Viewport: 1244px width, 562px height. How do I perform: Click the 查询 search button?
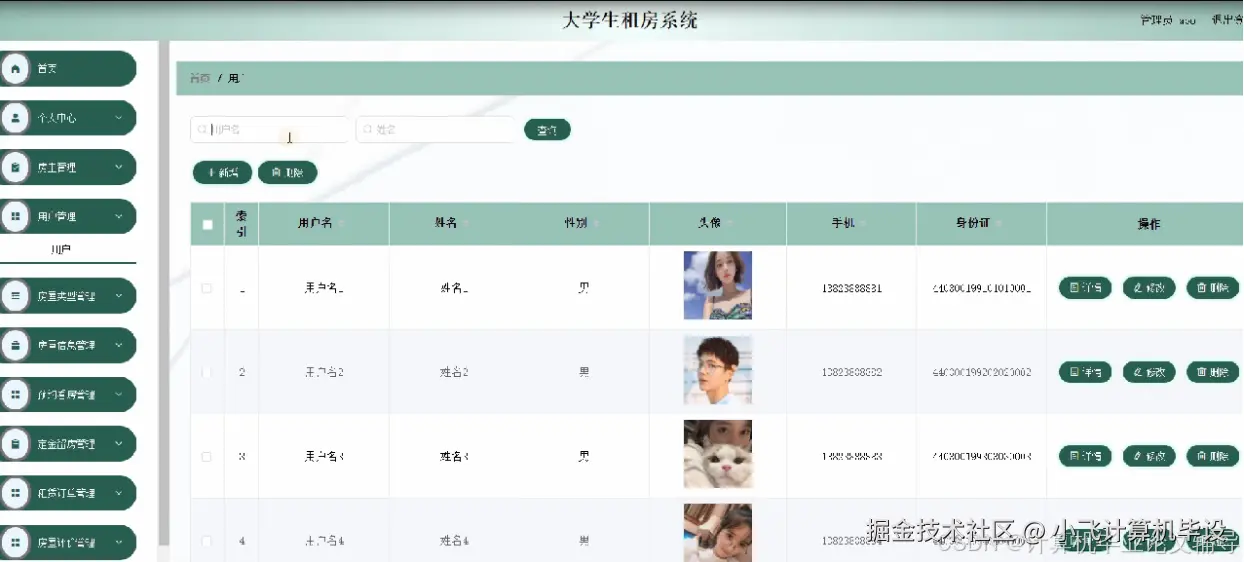(547, 130)
